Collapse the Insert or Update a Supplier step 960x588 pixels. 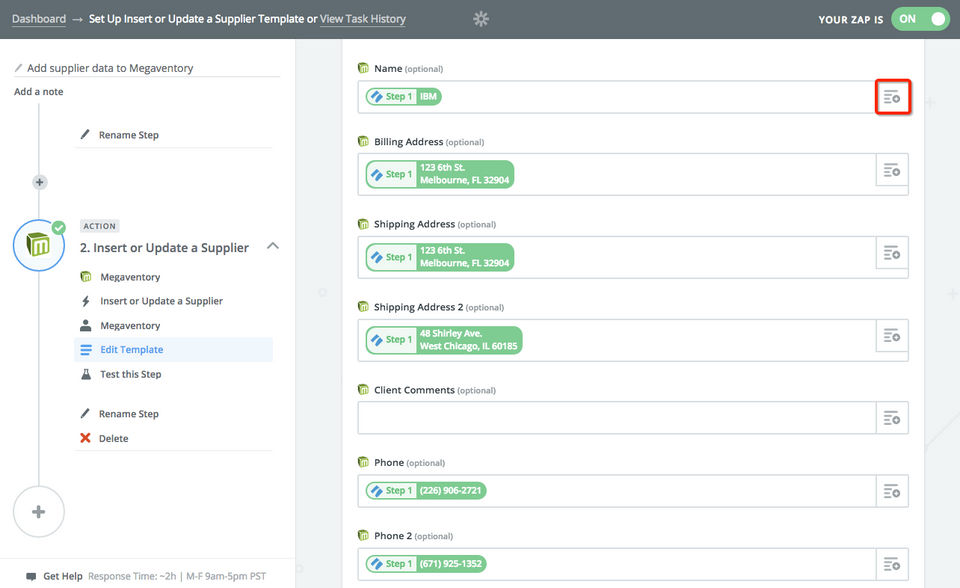point(273,247)
